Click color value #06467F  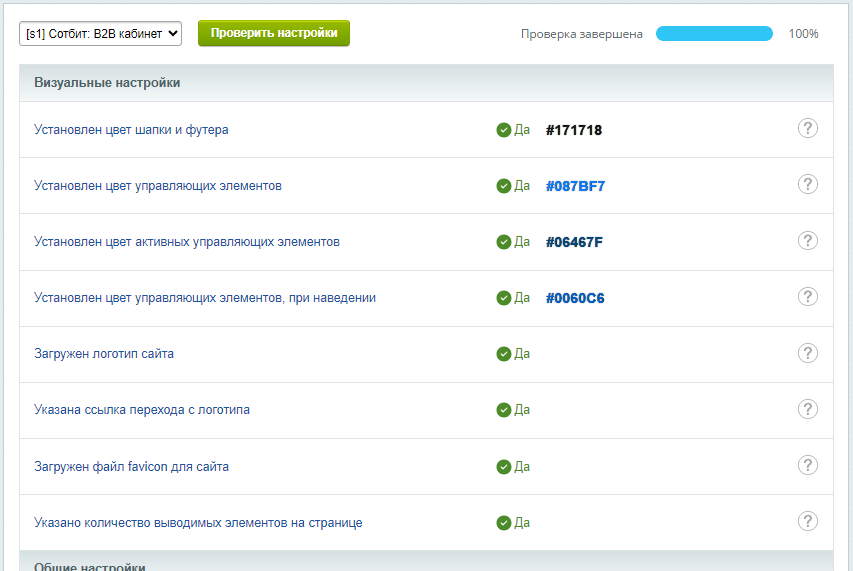574,243
